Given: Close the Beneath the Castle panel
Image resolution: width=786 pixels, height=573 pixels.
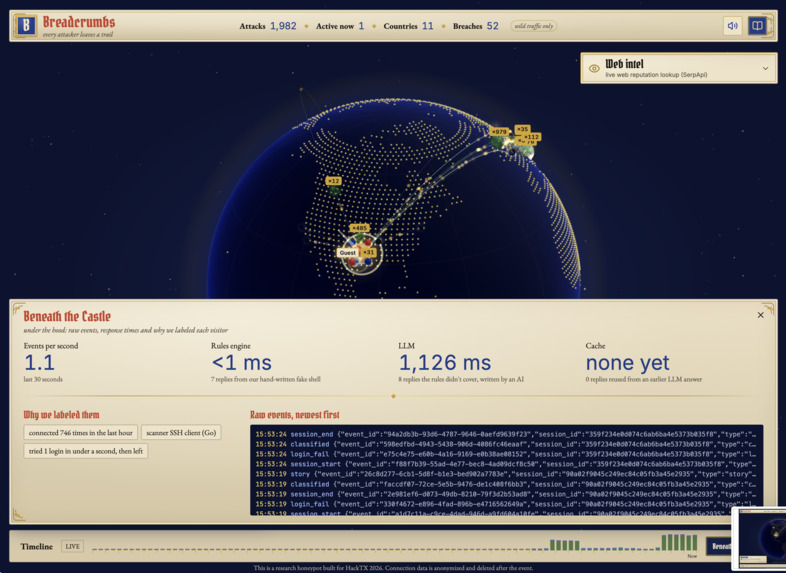Looking at the screenshot, I should (x=760, y=315).
